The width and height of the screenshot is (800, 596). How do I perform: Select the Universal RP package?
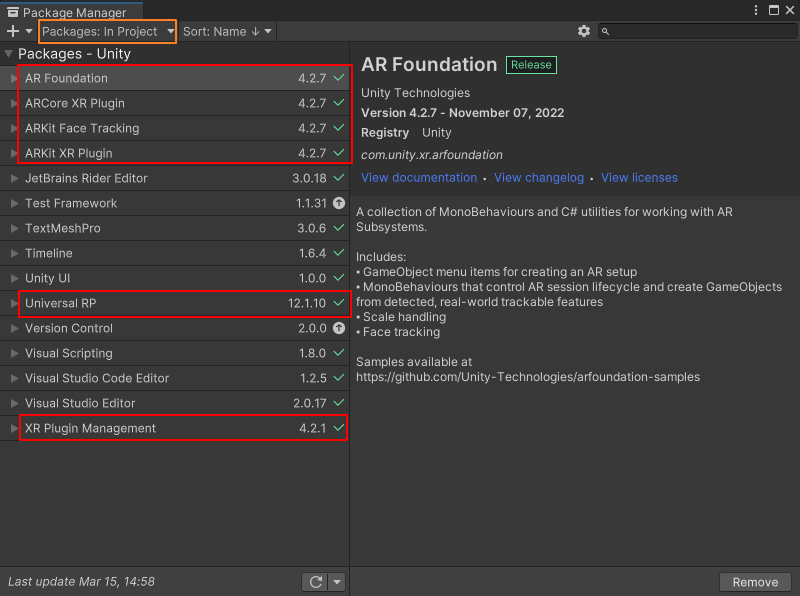coord(174,303)
